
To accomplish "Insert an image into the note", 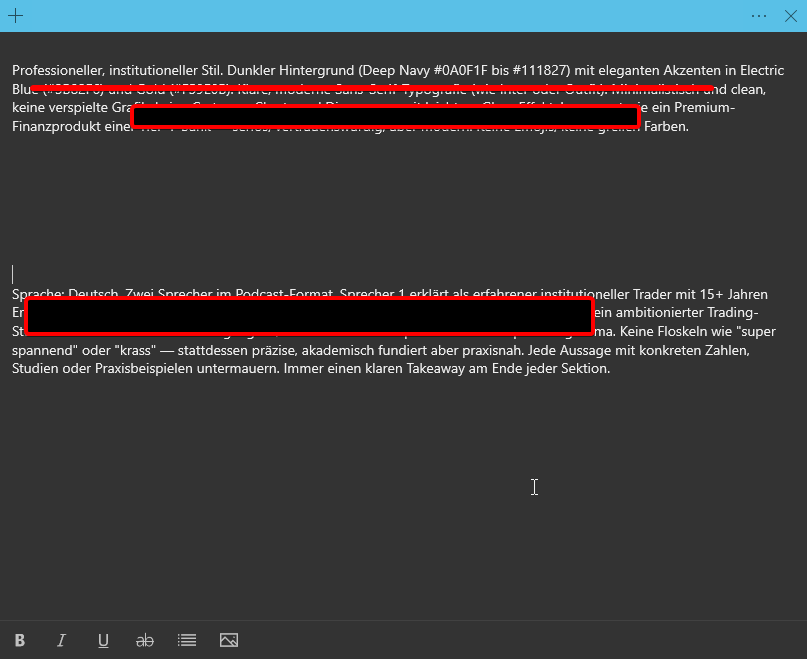I will [x=229, y=640].
